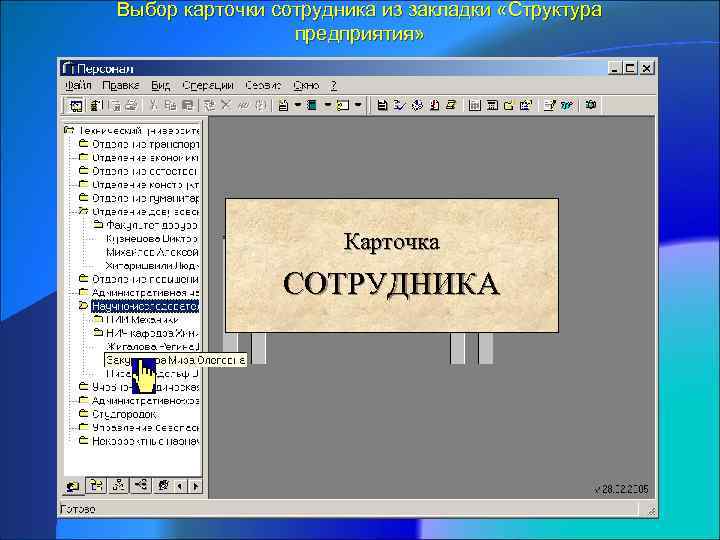The image size is (720, 540).
Task: Select the Некорректные назнач… folder
Action: coord(146,441)
